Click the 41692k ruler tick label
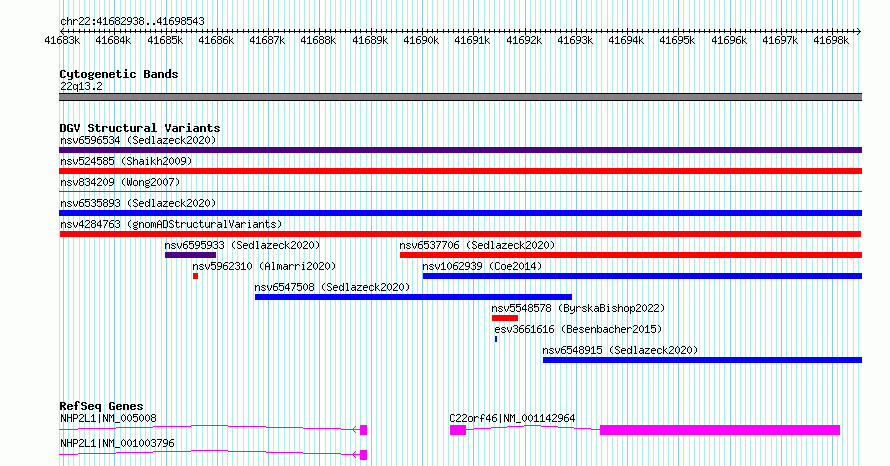This screenshot has width=890, height=466. click(523, 40)
